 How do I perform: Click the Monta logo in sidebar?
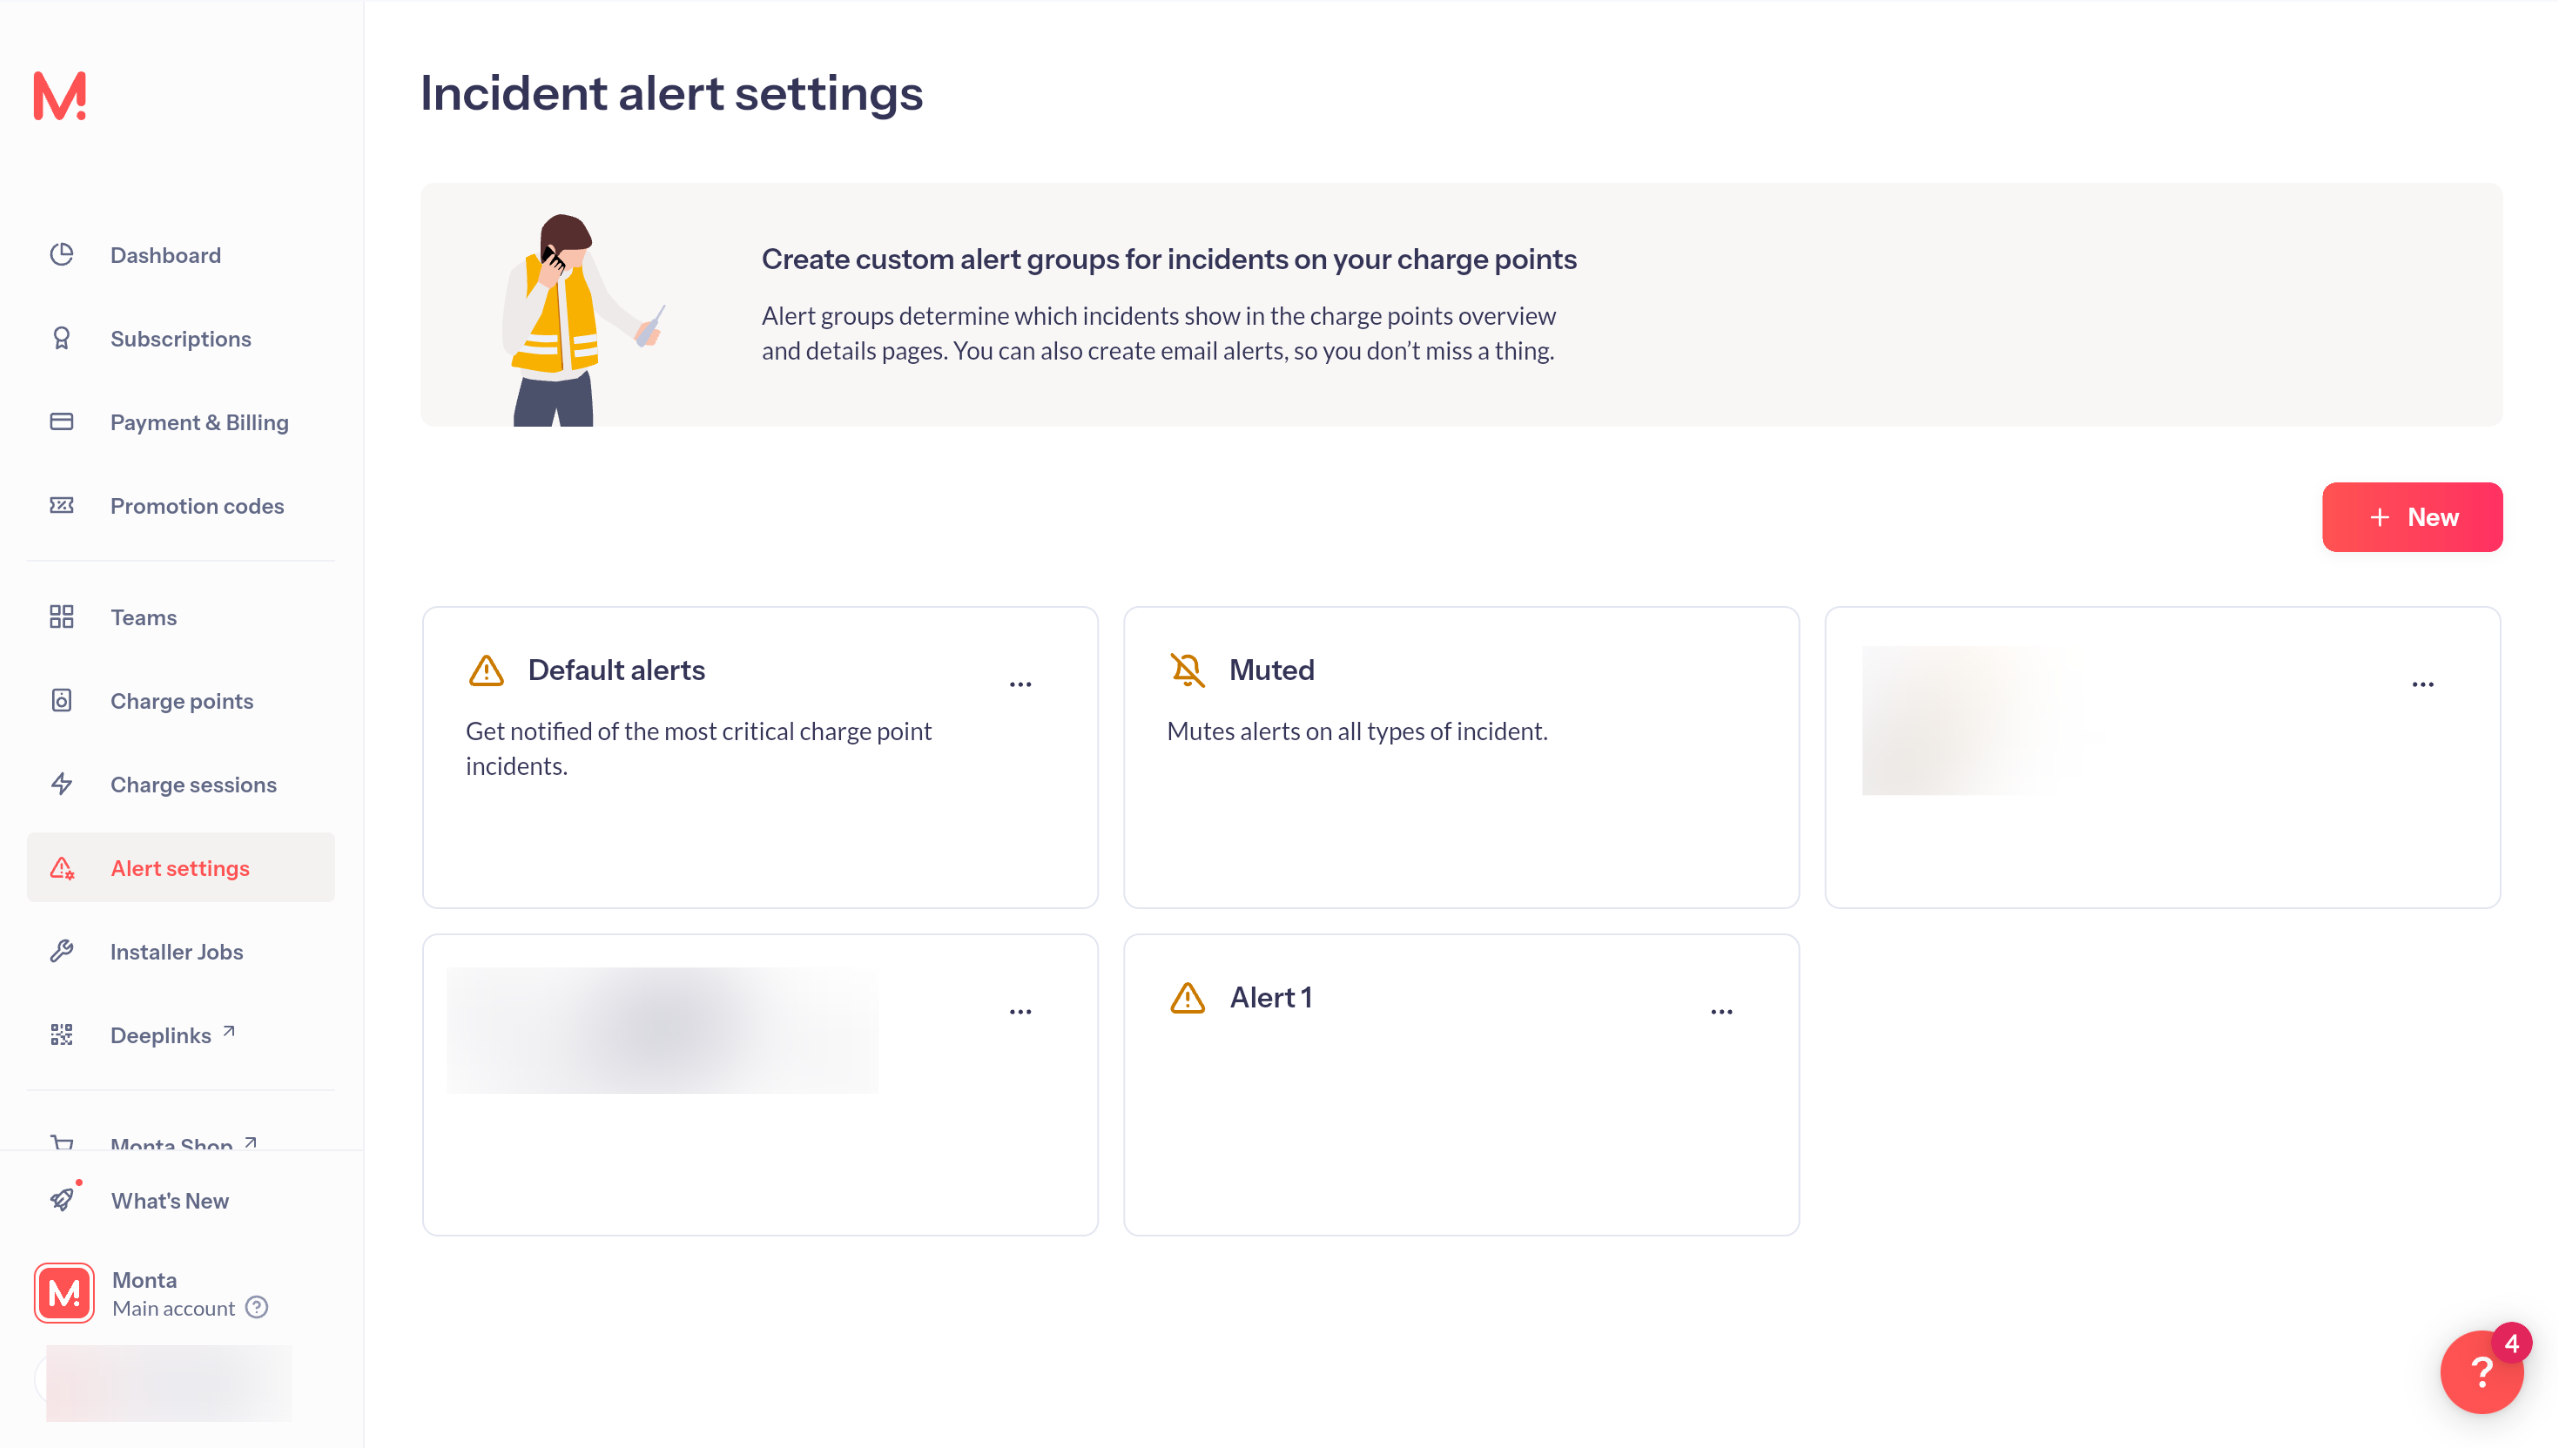click(60, 96)
